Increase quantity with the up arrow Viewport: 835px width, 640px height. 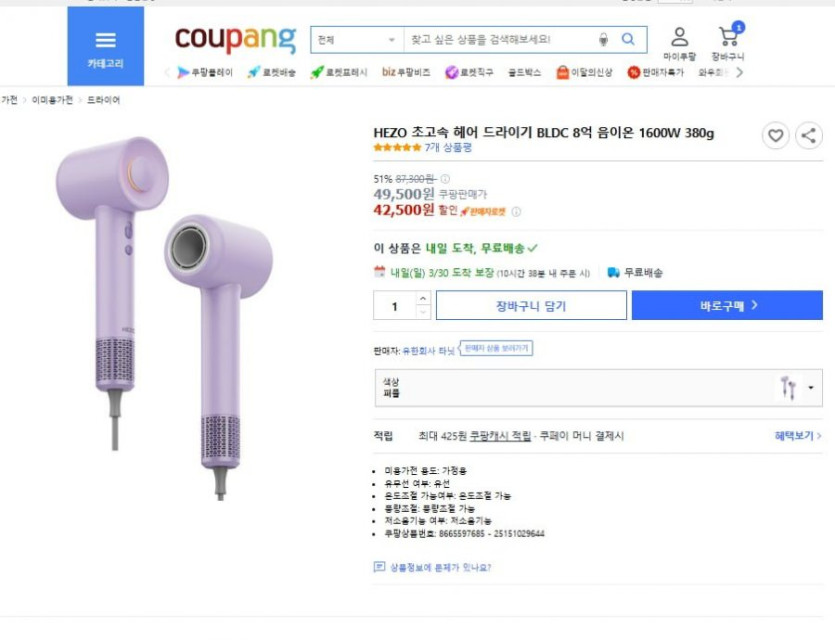[423, 299]
